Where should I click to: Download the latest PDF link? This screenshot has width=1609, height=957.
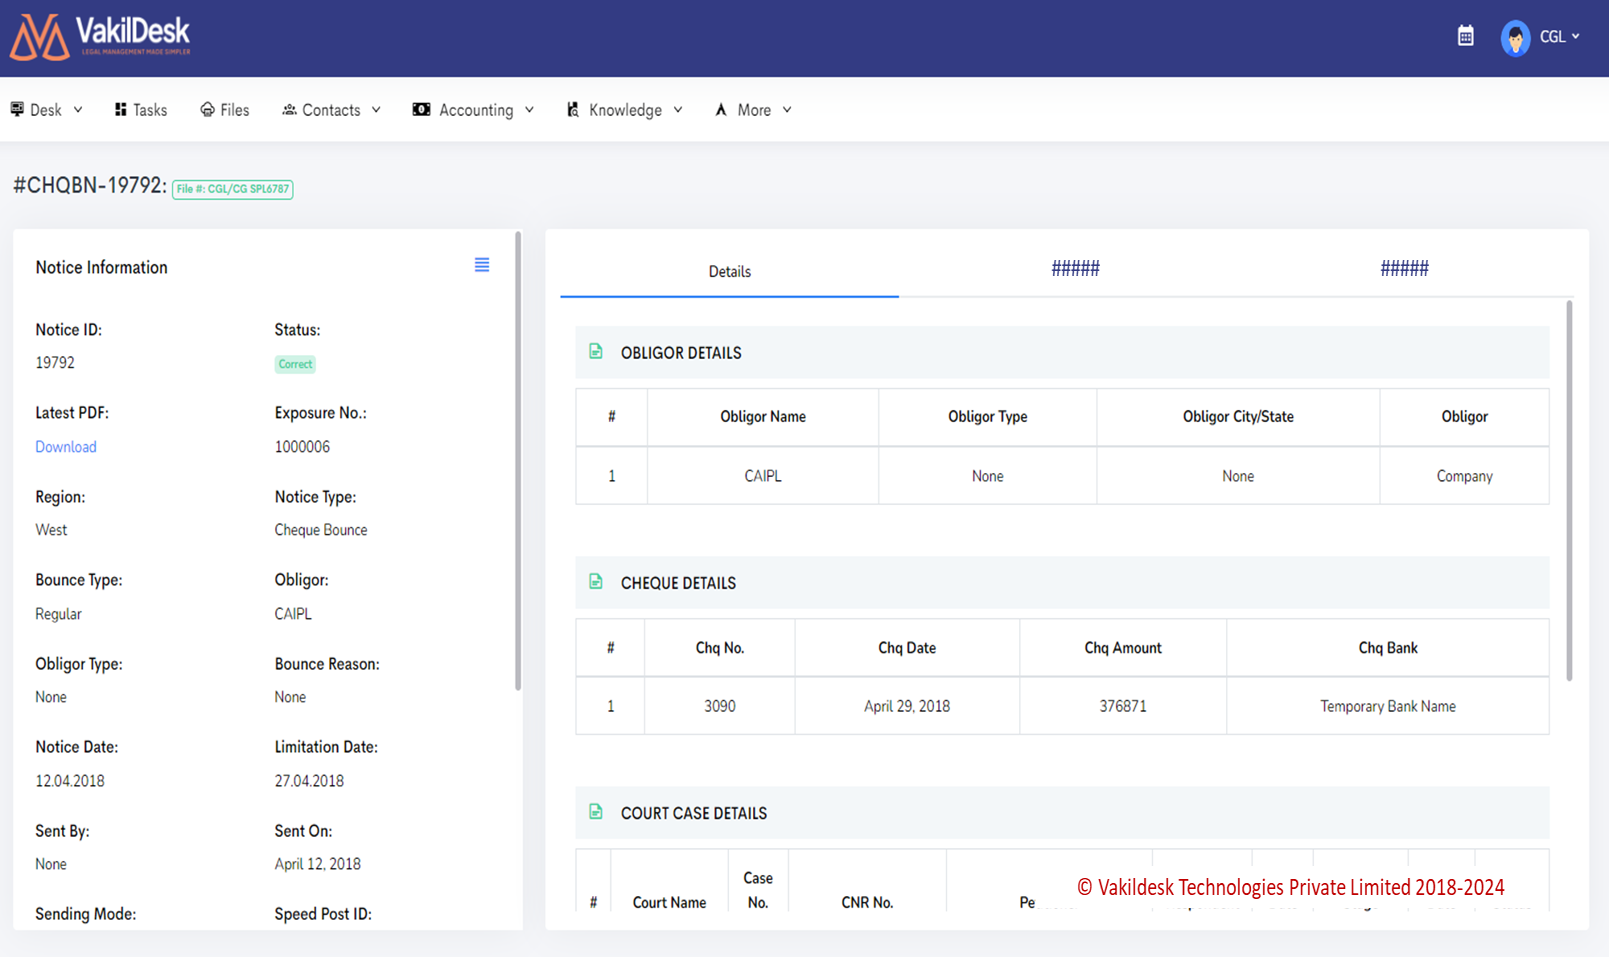tap(66, 447)
